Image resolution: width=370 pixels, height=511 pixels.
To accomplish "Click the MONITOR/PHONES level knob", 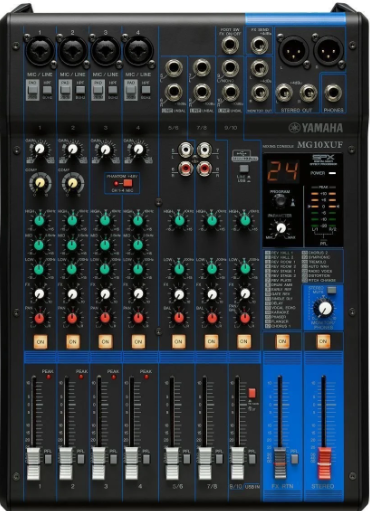I will coord(323,309).
